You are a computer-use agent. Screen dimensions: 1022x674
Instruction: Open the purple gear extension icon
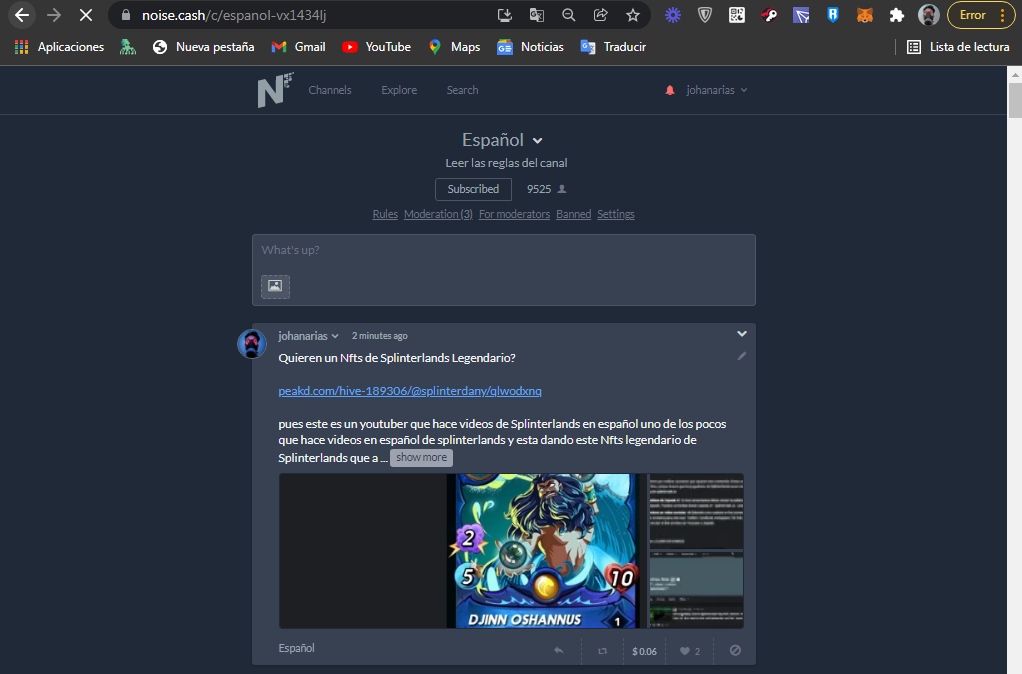pyautogui.click(x=673, y=15)
